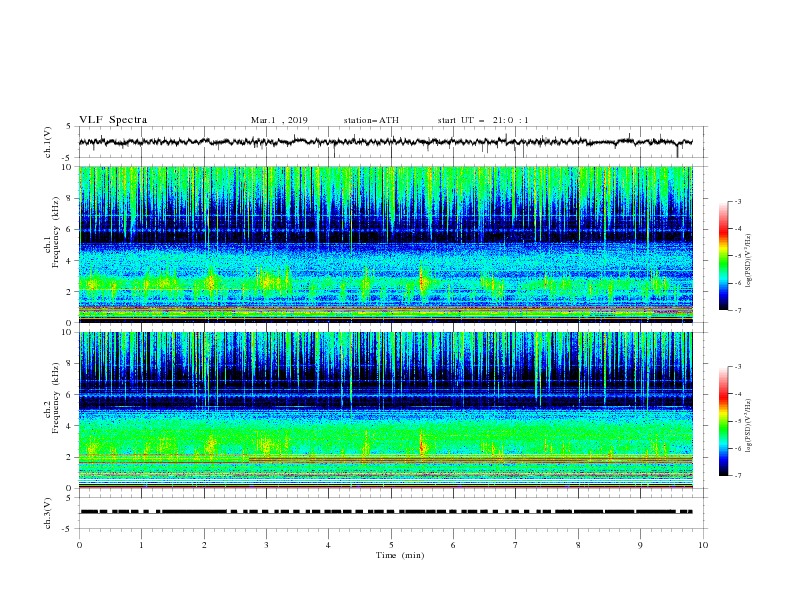The width and height of the screenshot is (792, 612).
Task: Click the "5" tick on ch.1(V) axis
Action: click(x=69, y=126)
